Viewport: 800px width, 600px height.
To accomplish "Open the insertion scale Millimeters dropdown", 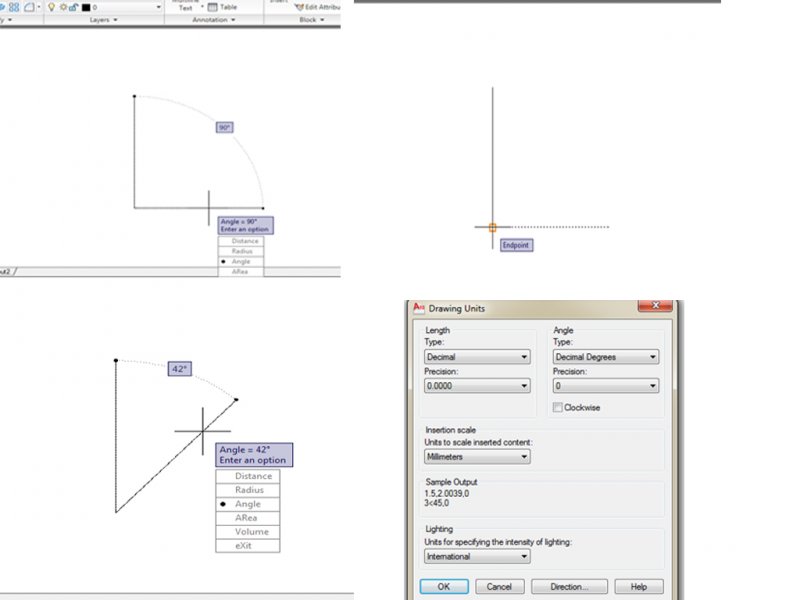I will [x=477, y=457].
